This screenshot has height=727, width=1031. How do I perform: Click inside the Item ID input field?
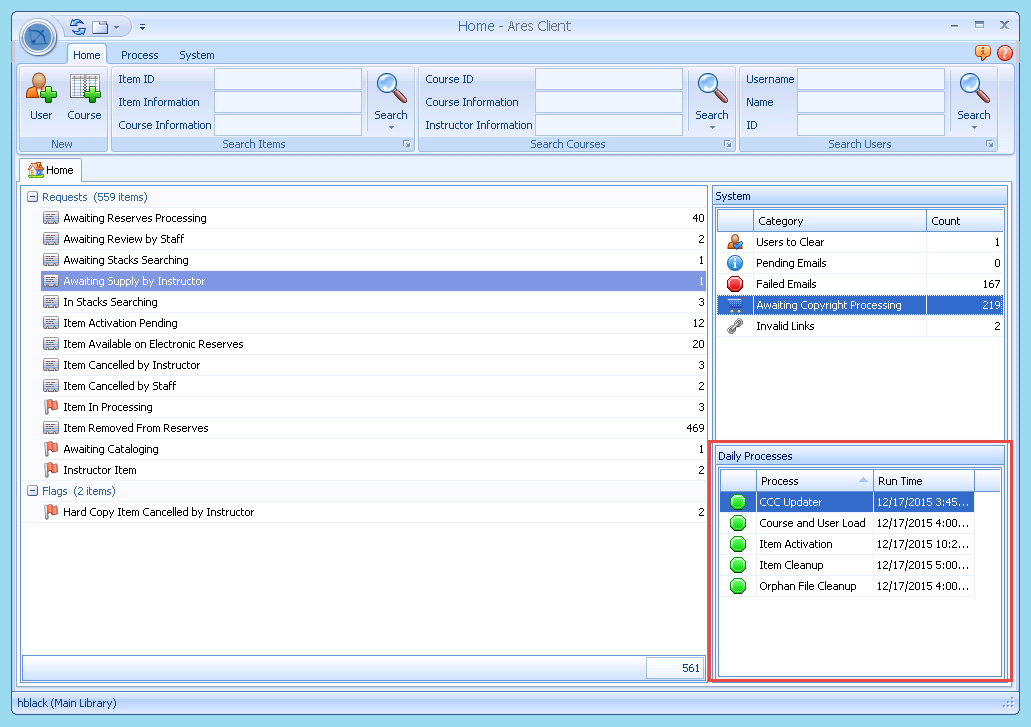click(288, 78)
